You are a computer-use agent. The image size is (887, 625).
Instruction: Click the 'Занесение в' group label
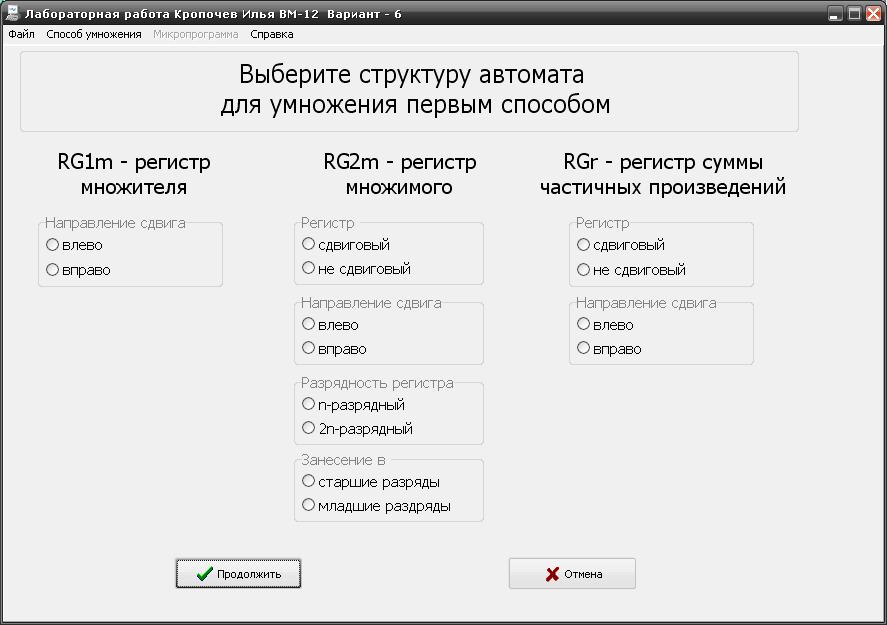(x=343, y=460)
